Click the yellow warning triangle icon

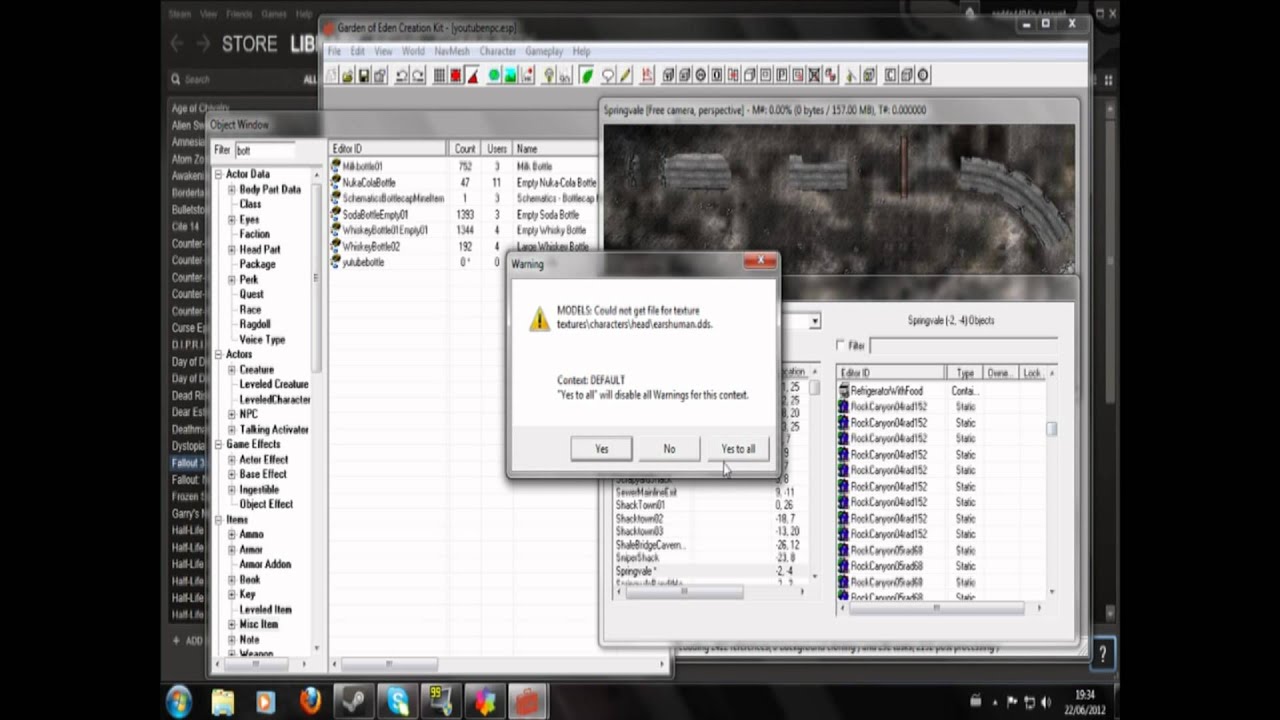point(539,319)
